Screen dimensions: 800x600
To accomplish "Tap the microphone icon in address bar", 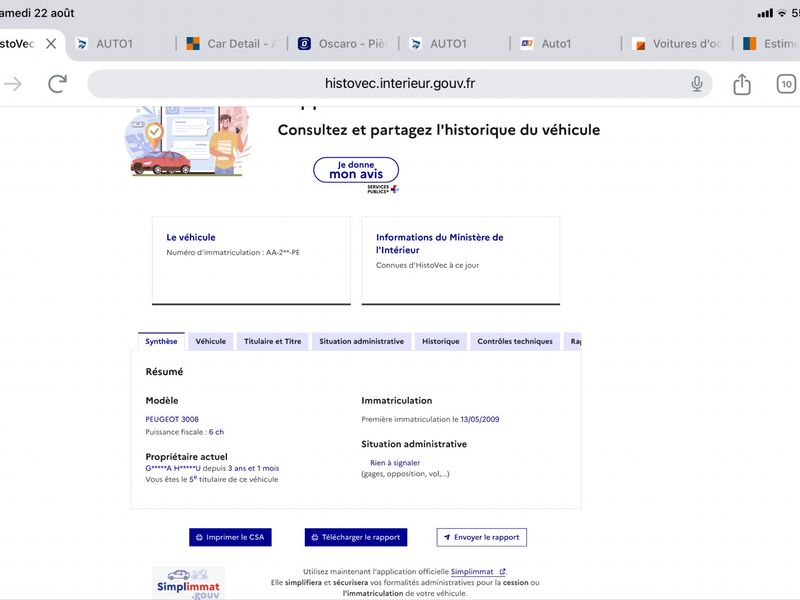I will 696,84.
